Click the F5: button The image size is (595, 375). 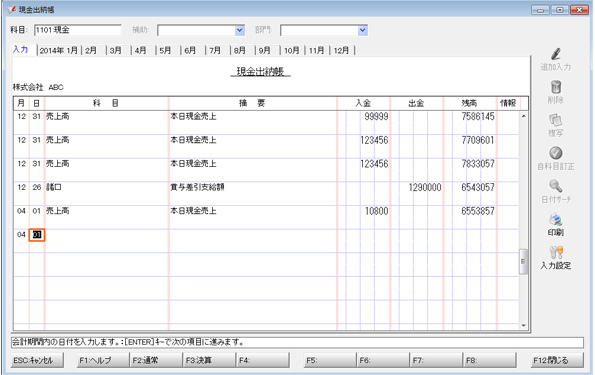tap(330, 360)
